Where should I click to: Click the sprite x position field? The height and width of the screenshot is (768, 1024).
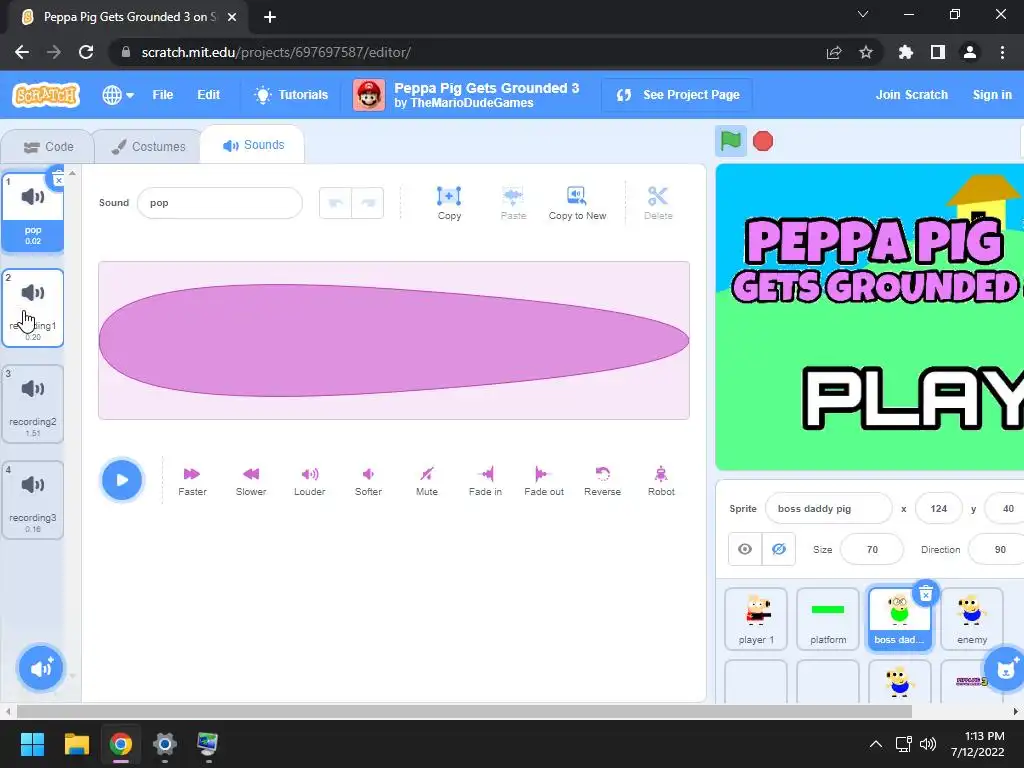coord(938,509)
